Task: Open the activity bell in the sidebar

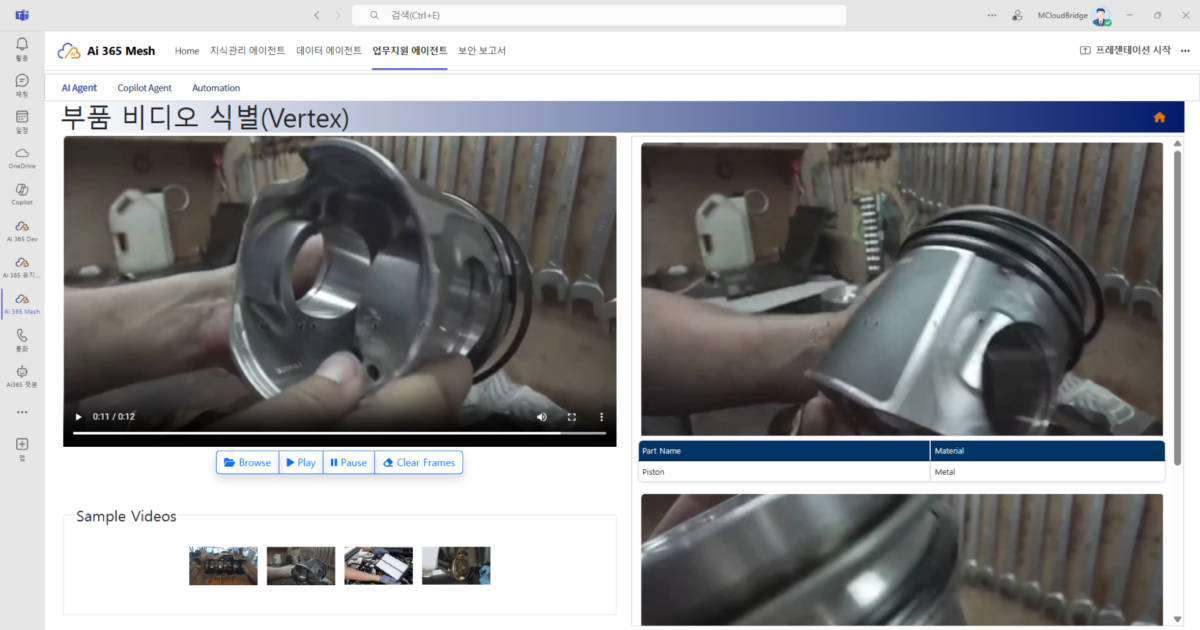Action: pos(22,47)
